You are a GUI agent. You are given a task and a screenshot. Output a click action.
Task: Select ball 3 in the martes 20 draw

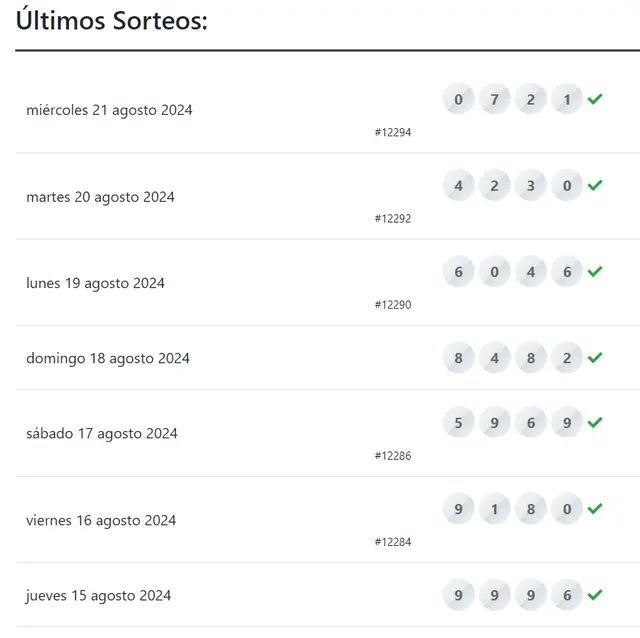(x=531, y=186)
